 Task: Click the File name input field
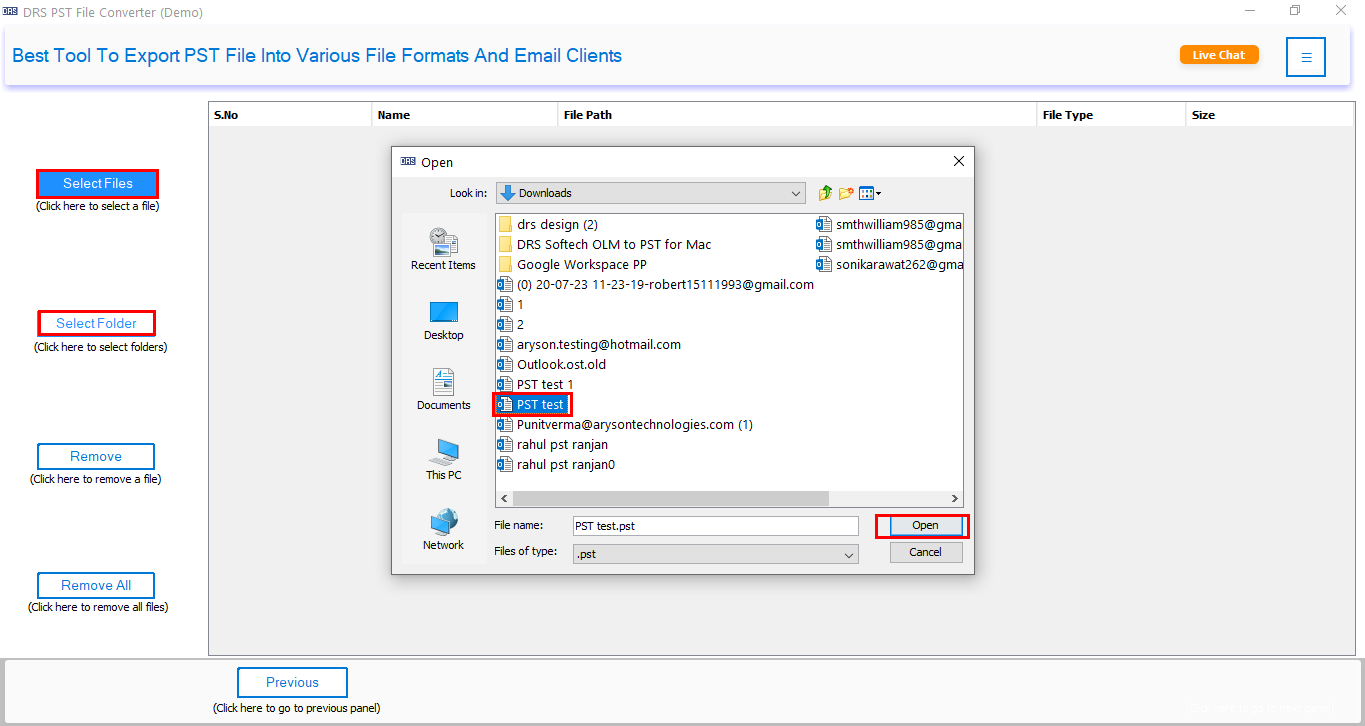point(715,526)
